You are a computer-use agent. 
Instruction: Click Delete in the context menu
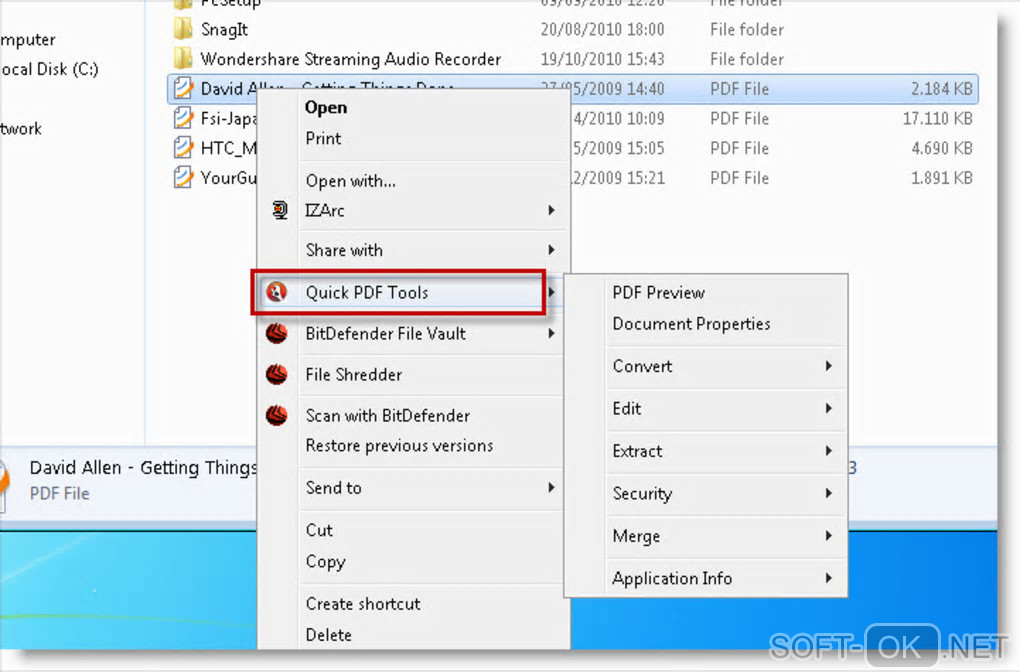click(x=328, y=635)
